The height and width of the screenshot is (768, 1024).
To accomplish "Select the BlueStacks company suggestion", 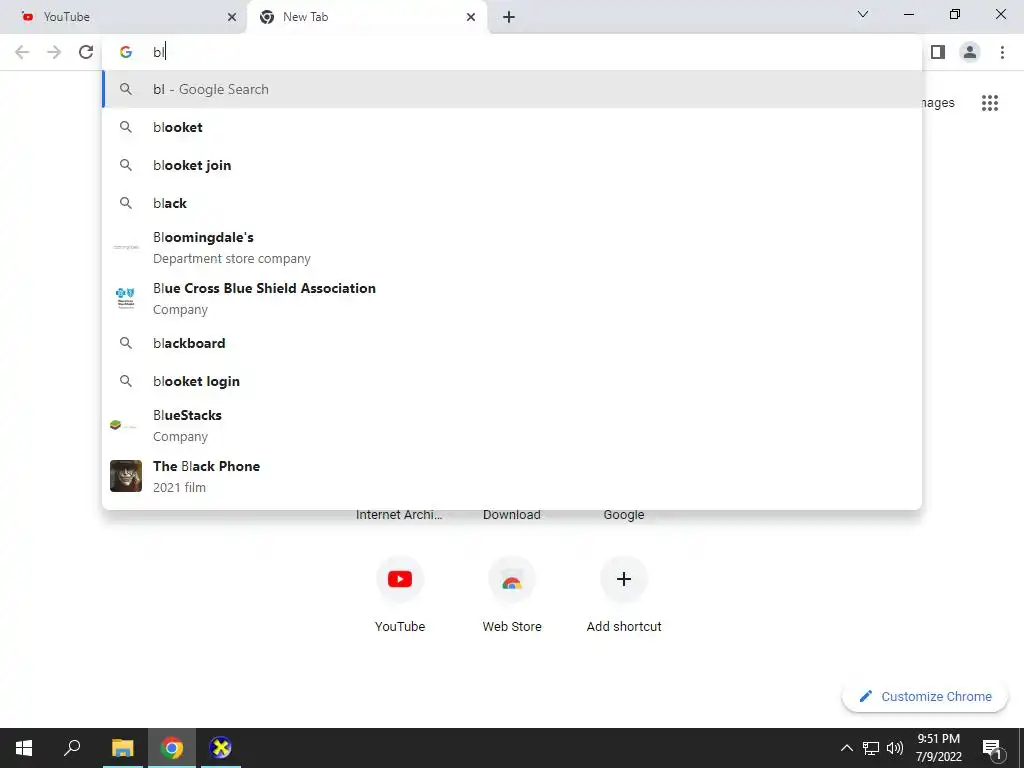I will [512, 425].
